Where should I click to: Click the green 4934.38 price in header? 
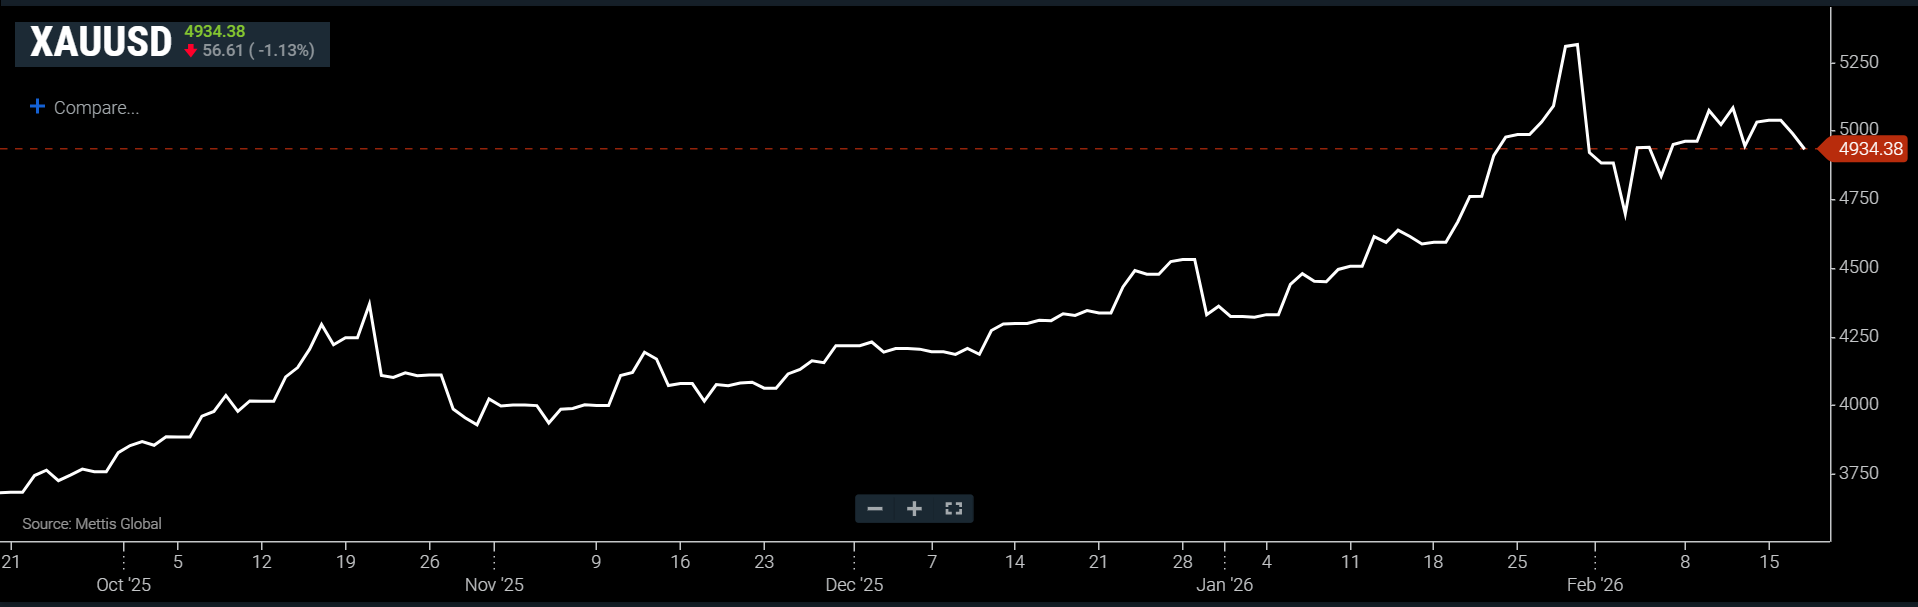[214, 31]
